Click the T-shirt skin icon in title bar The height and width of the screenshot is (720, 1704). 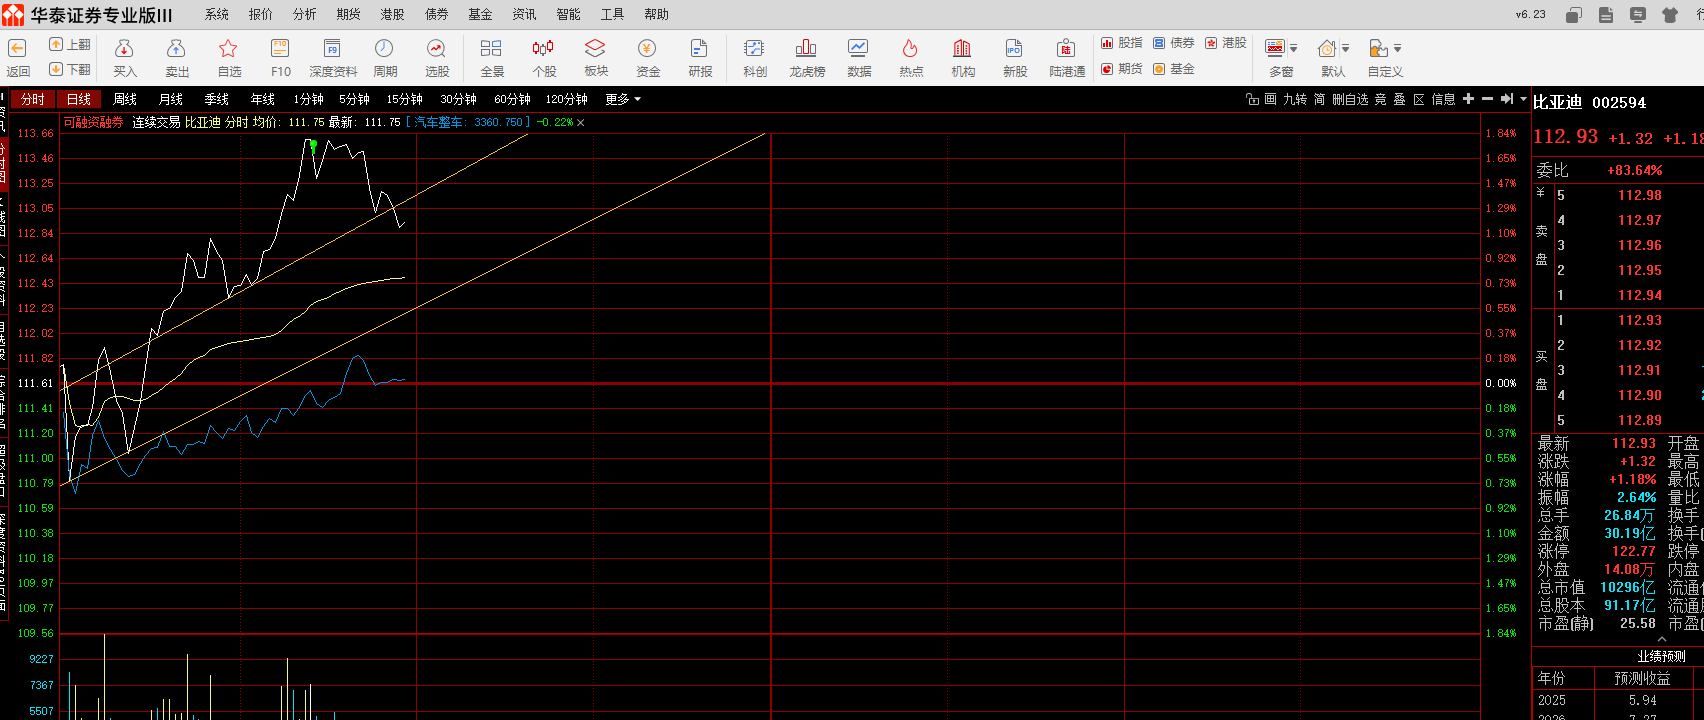[x=1670, y=15]
